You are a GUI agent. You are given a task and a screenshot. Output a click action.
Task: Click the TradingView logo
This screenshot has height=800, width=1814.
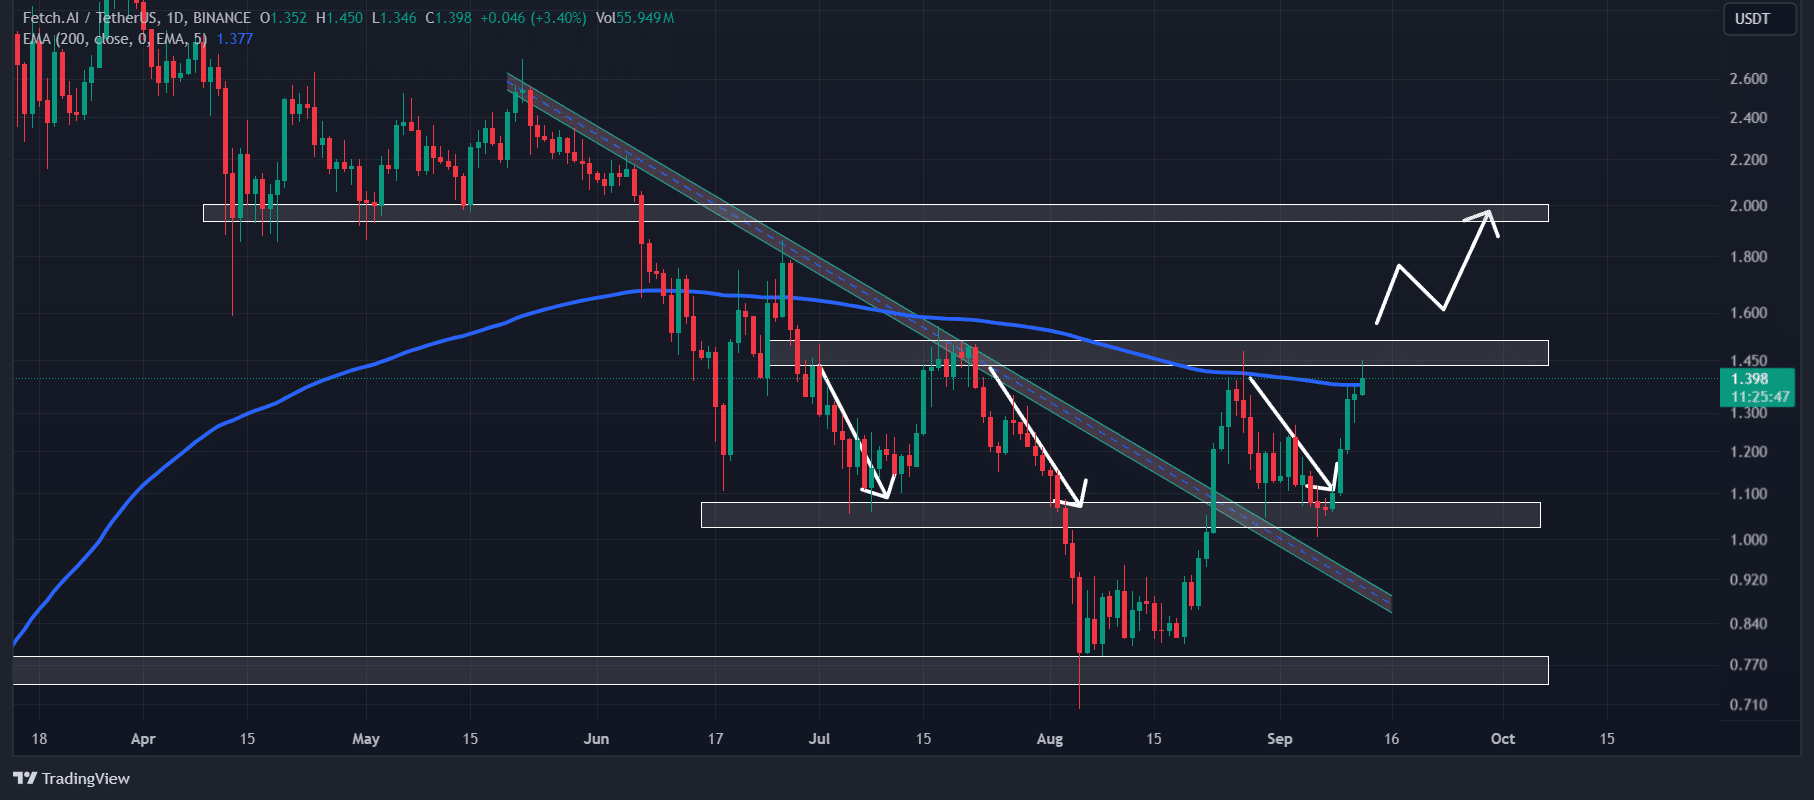click(72, 778)
